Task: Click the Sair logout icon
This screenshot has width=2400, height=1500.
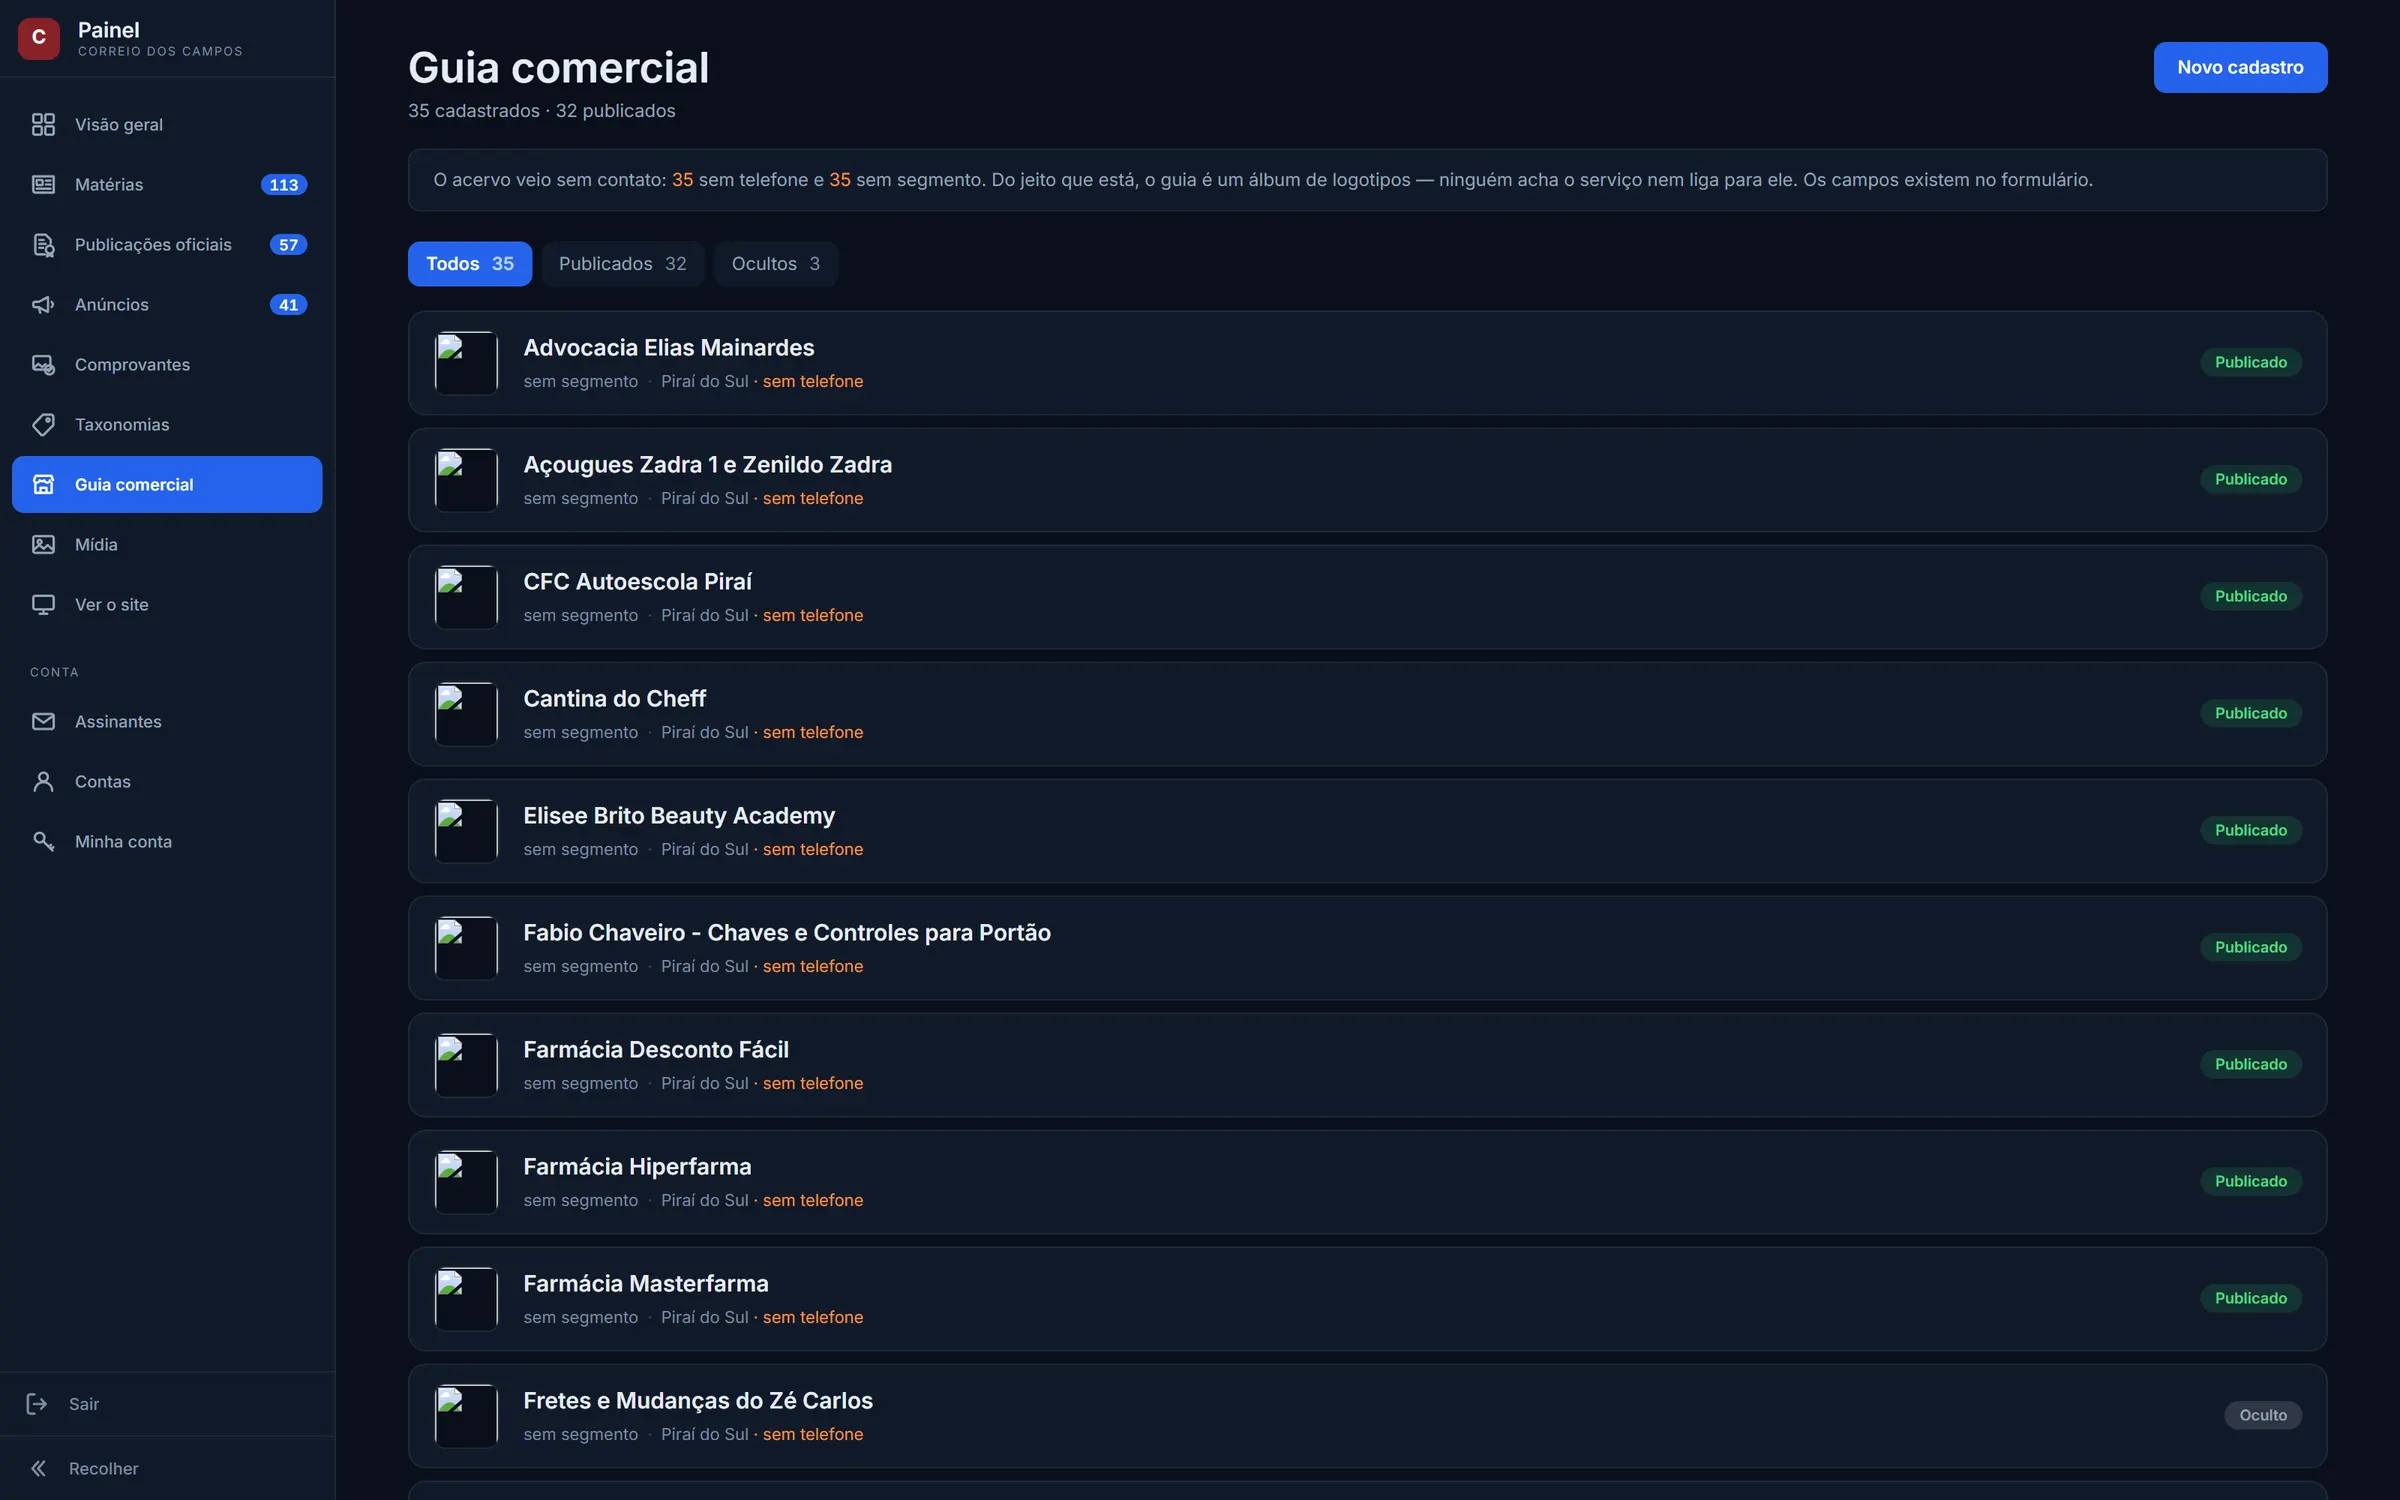Action: point(37,1404)
